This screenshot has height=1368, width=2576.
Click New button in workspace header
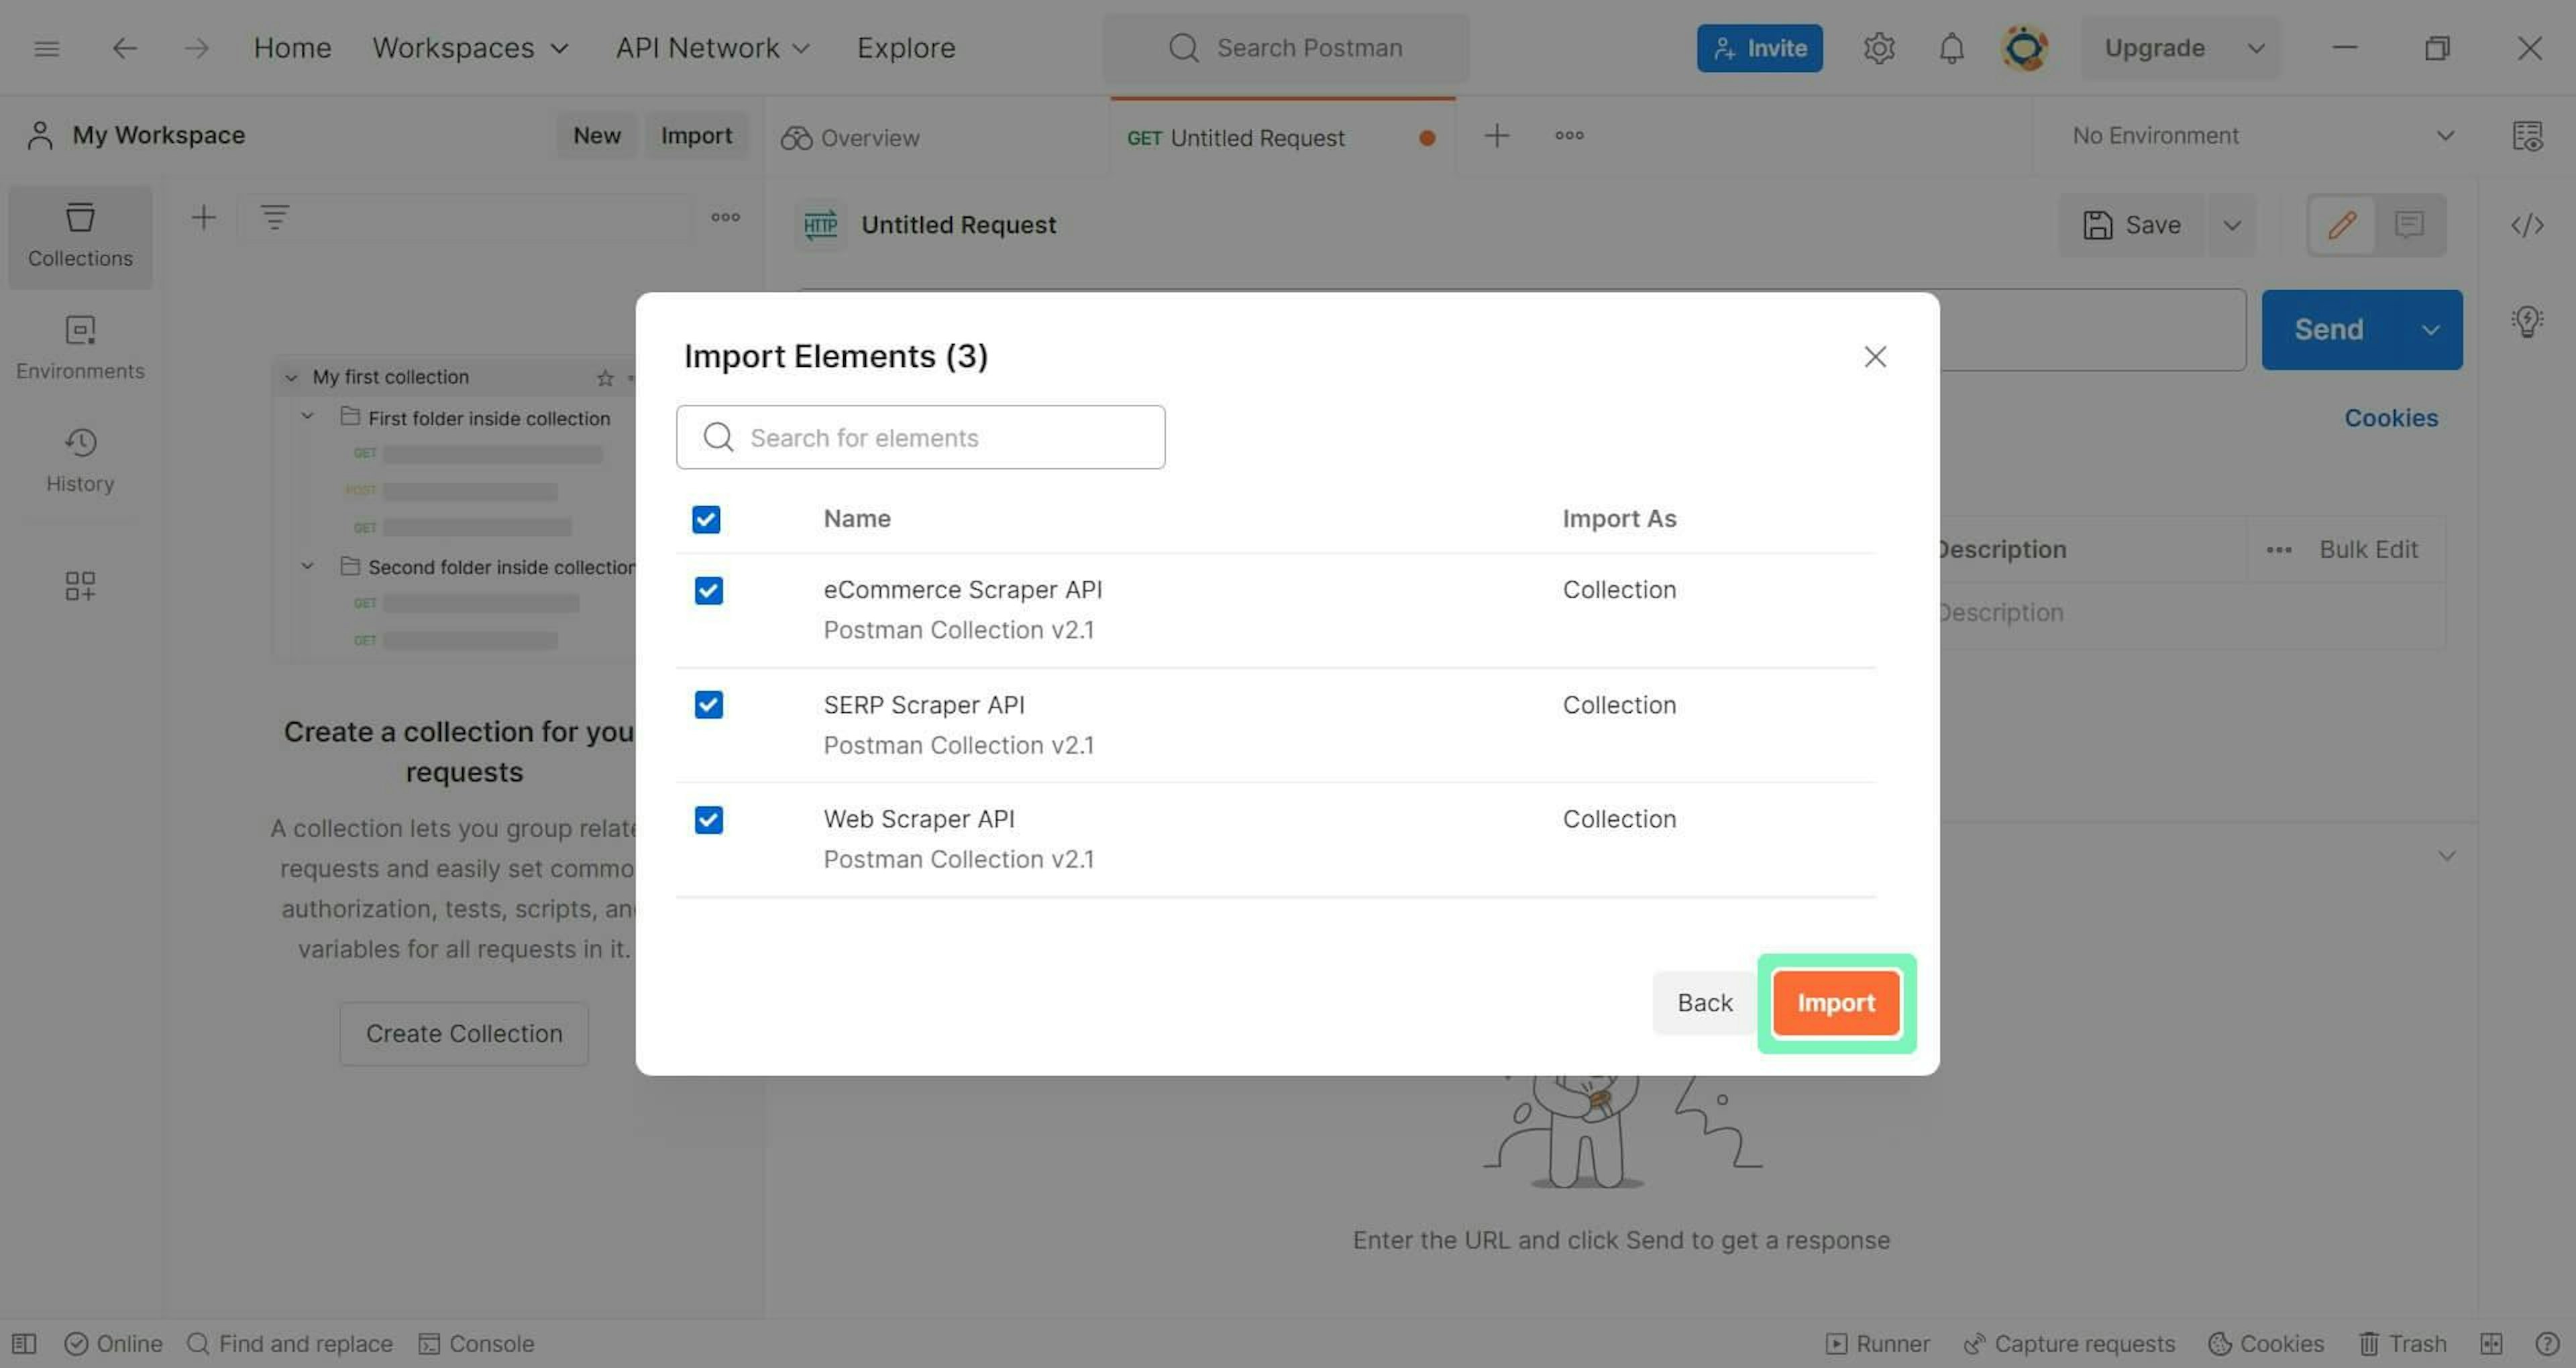coord(596,136)
